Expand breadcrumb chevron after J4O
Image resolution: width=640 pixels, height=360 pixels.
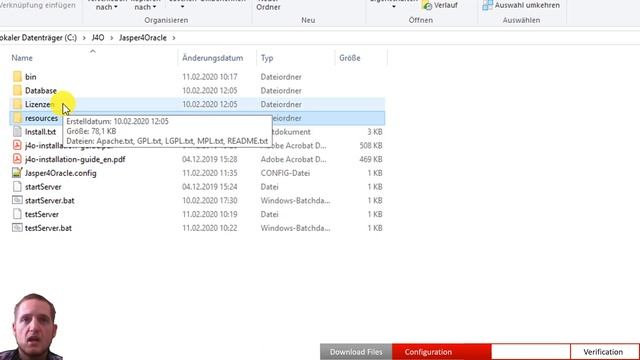(111, 38)
